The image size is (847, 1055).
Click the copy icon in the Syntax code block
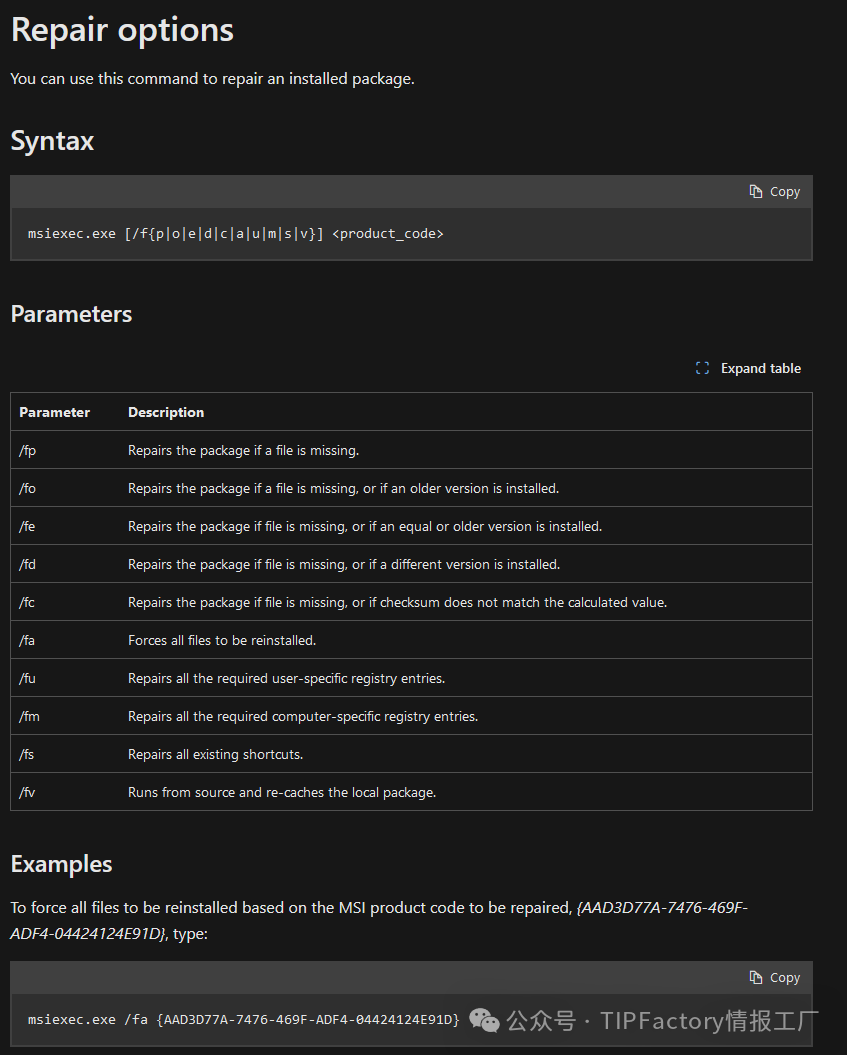point(756,192)
